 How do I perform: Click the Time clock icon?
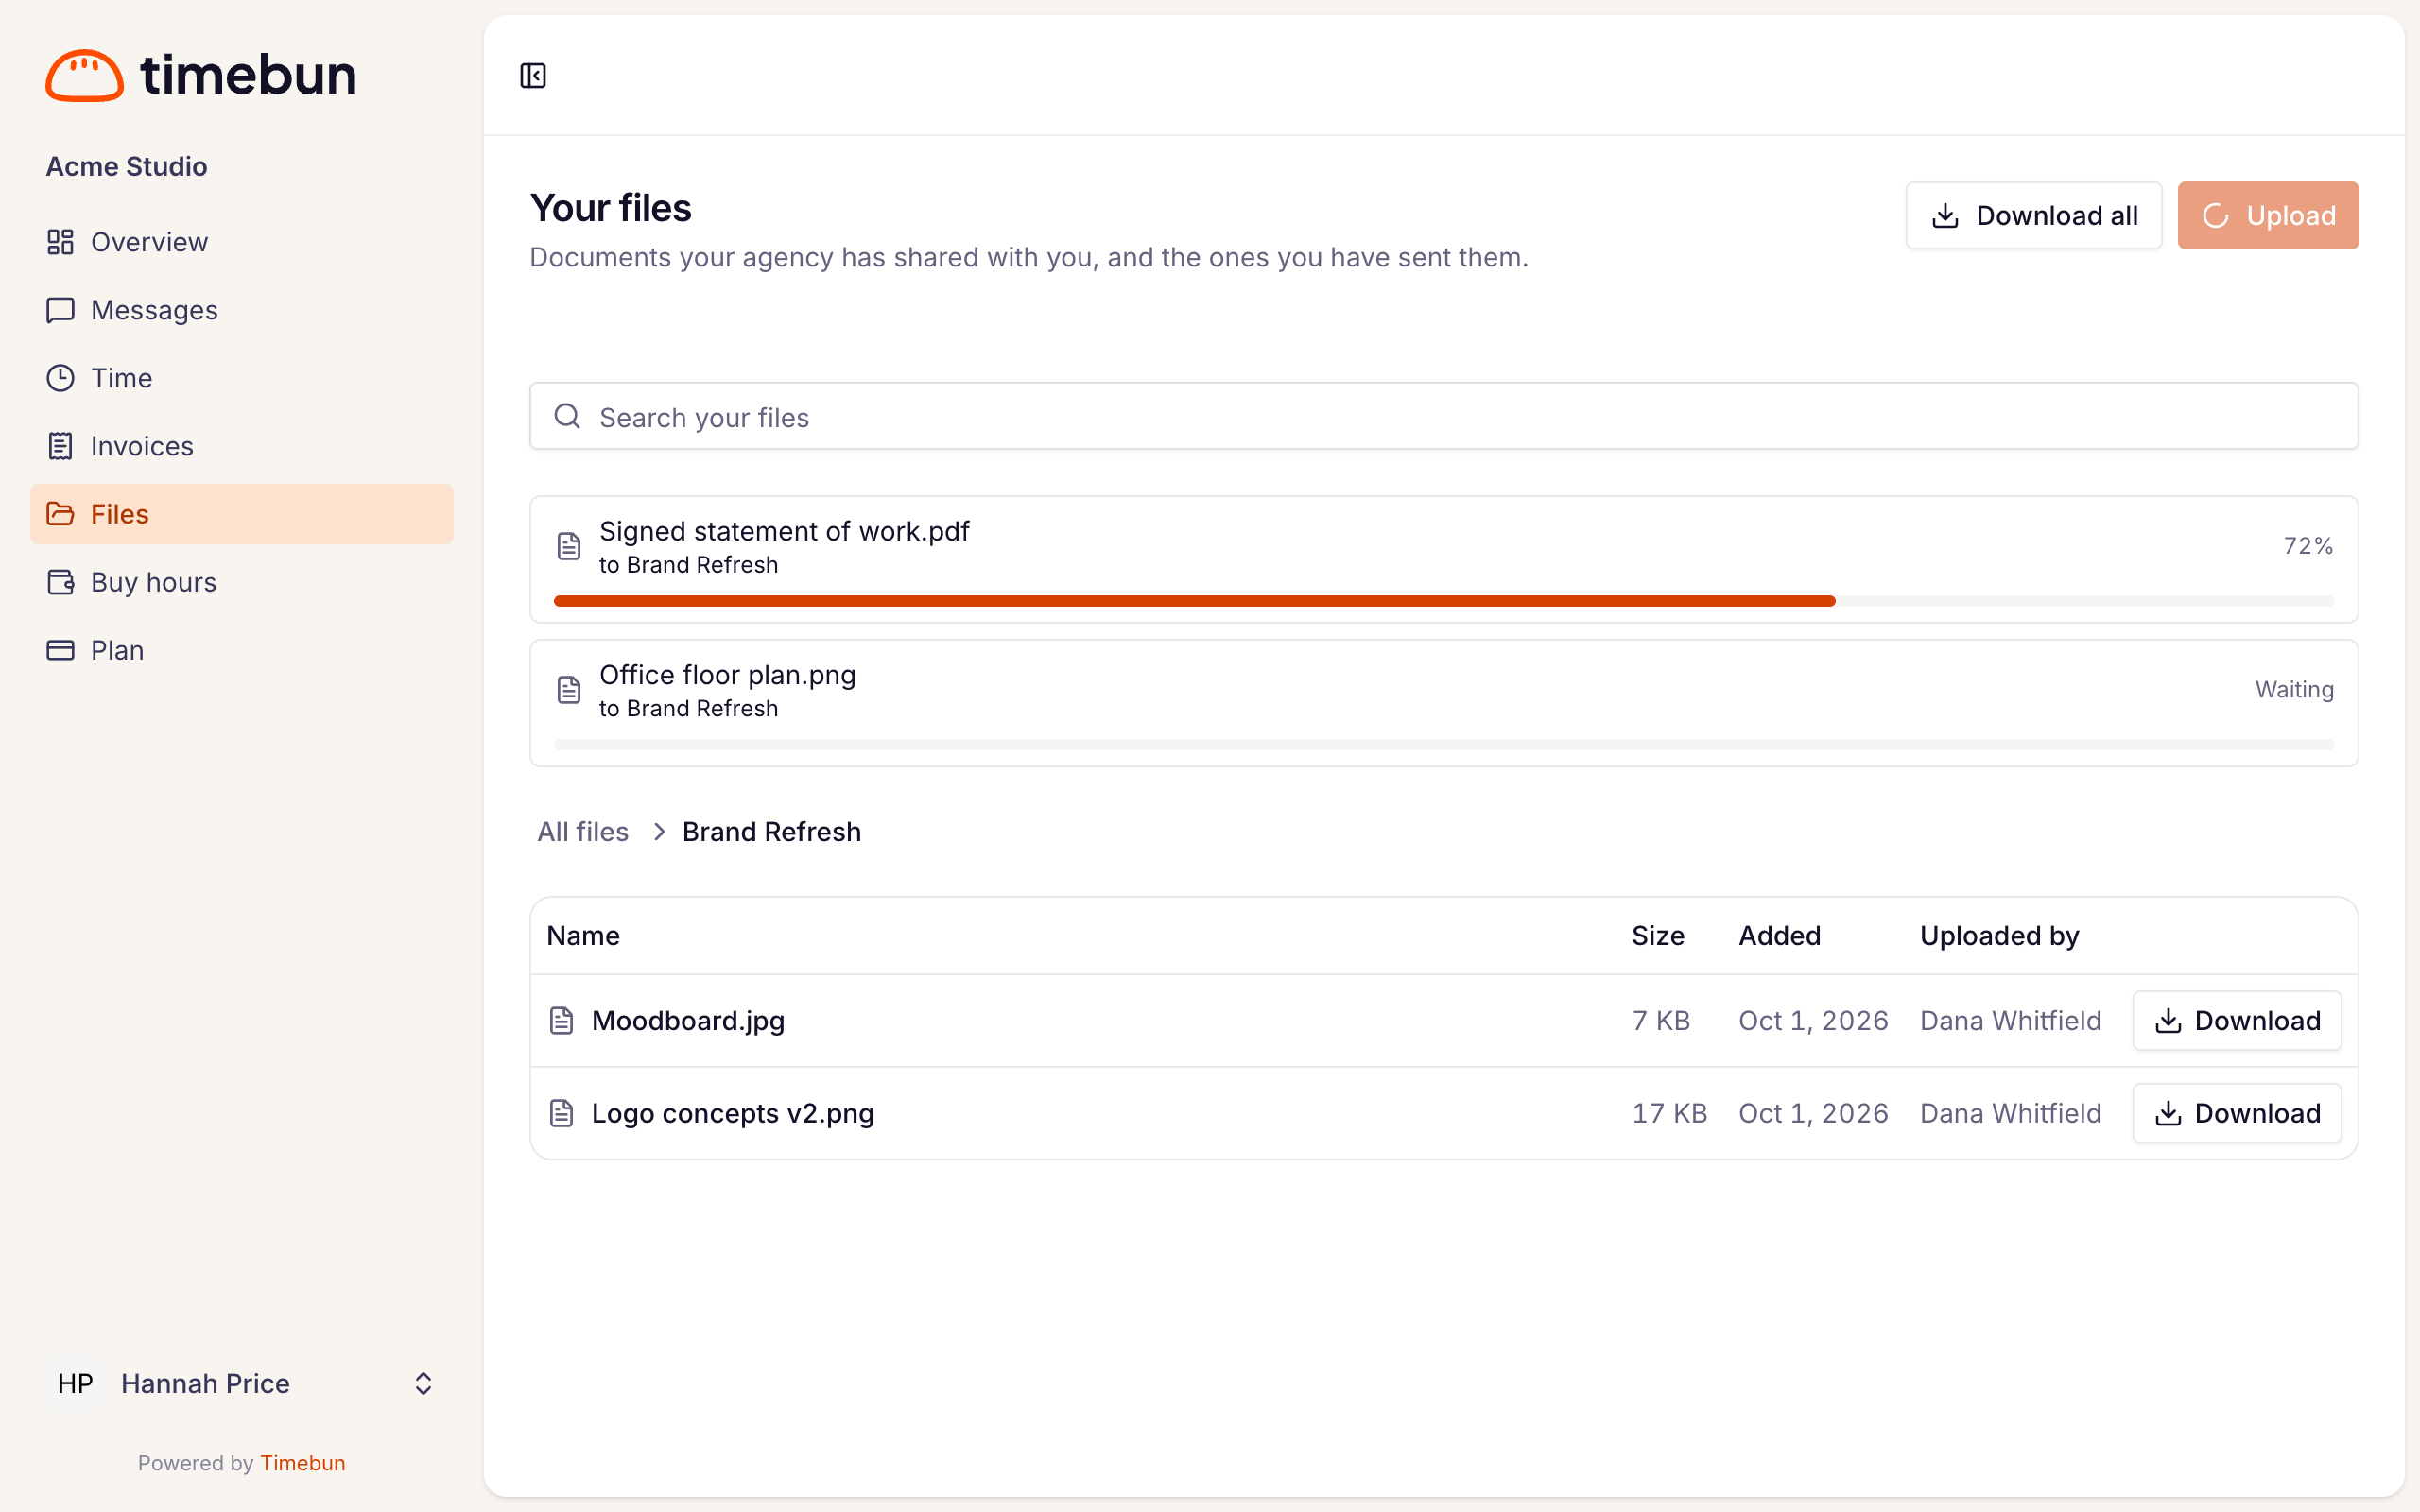pyautogui.click(x=61, y=378)
